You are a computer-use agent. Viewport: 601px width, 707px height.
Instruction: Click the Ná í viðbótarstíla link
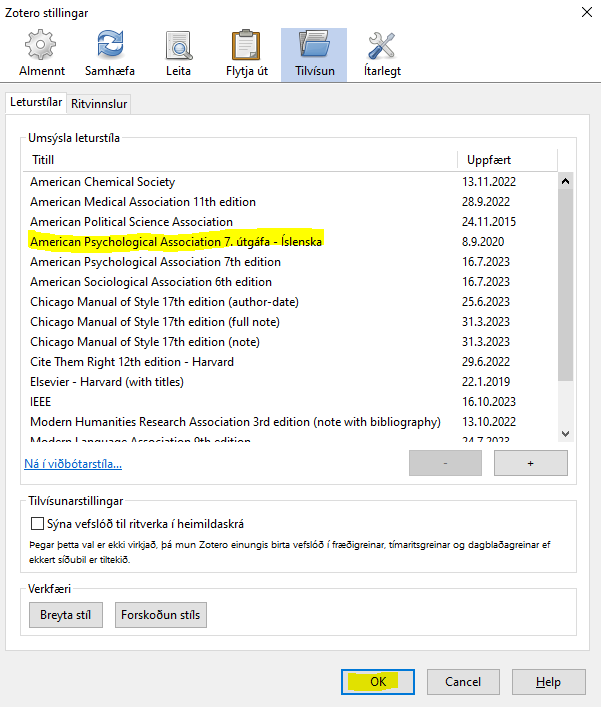[x=73, y=463]
